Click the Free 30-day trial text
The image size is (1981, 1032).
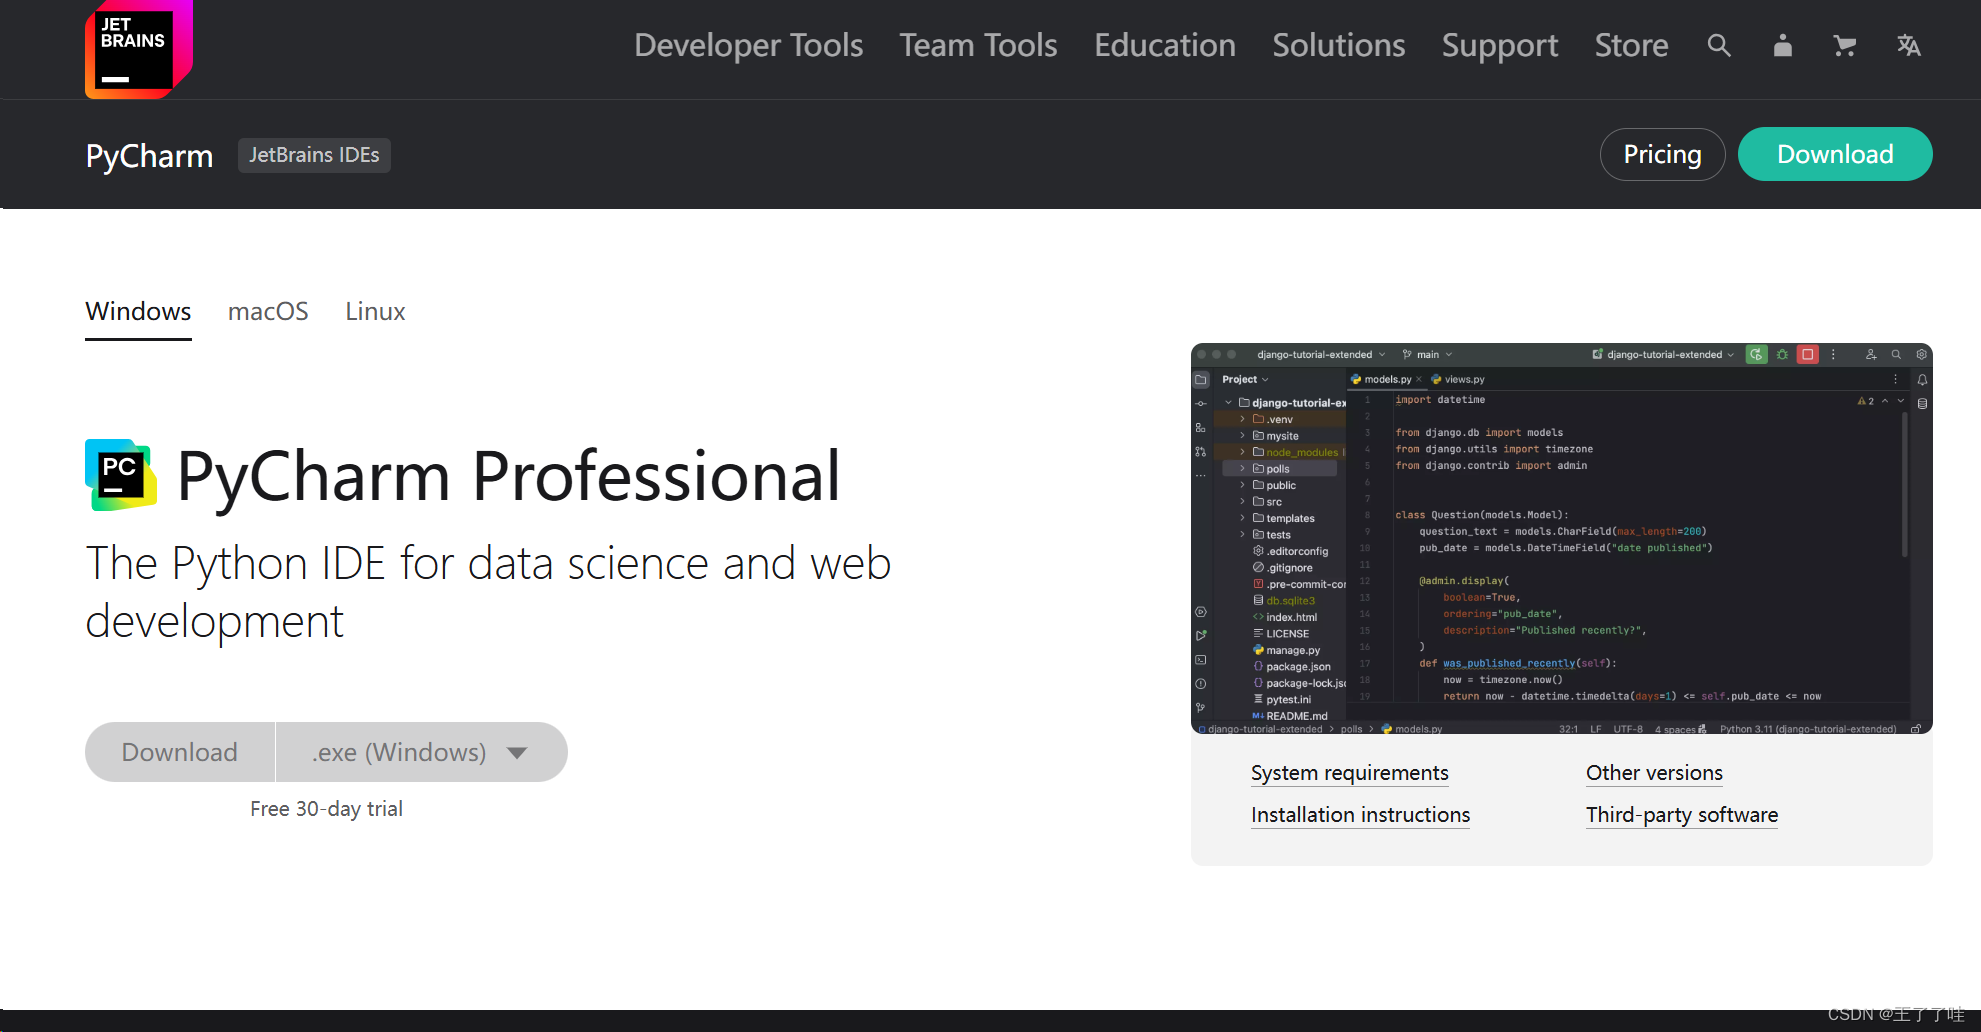pyautogui.click(x=326, y=809)
